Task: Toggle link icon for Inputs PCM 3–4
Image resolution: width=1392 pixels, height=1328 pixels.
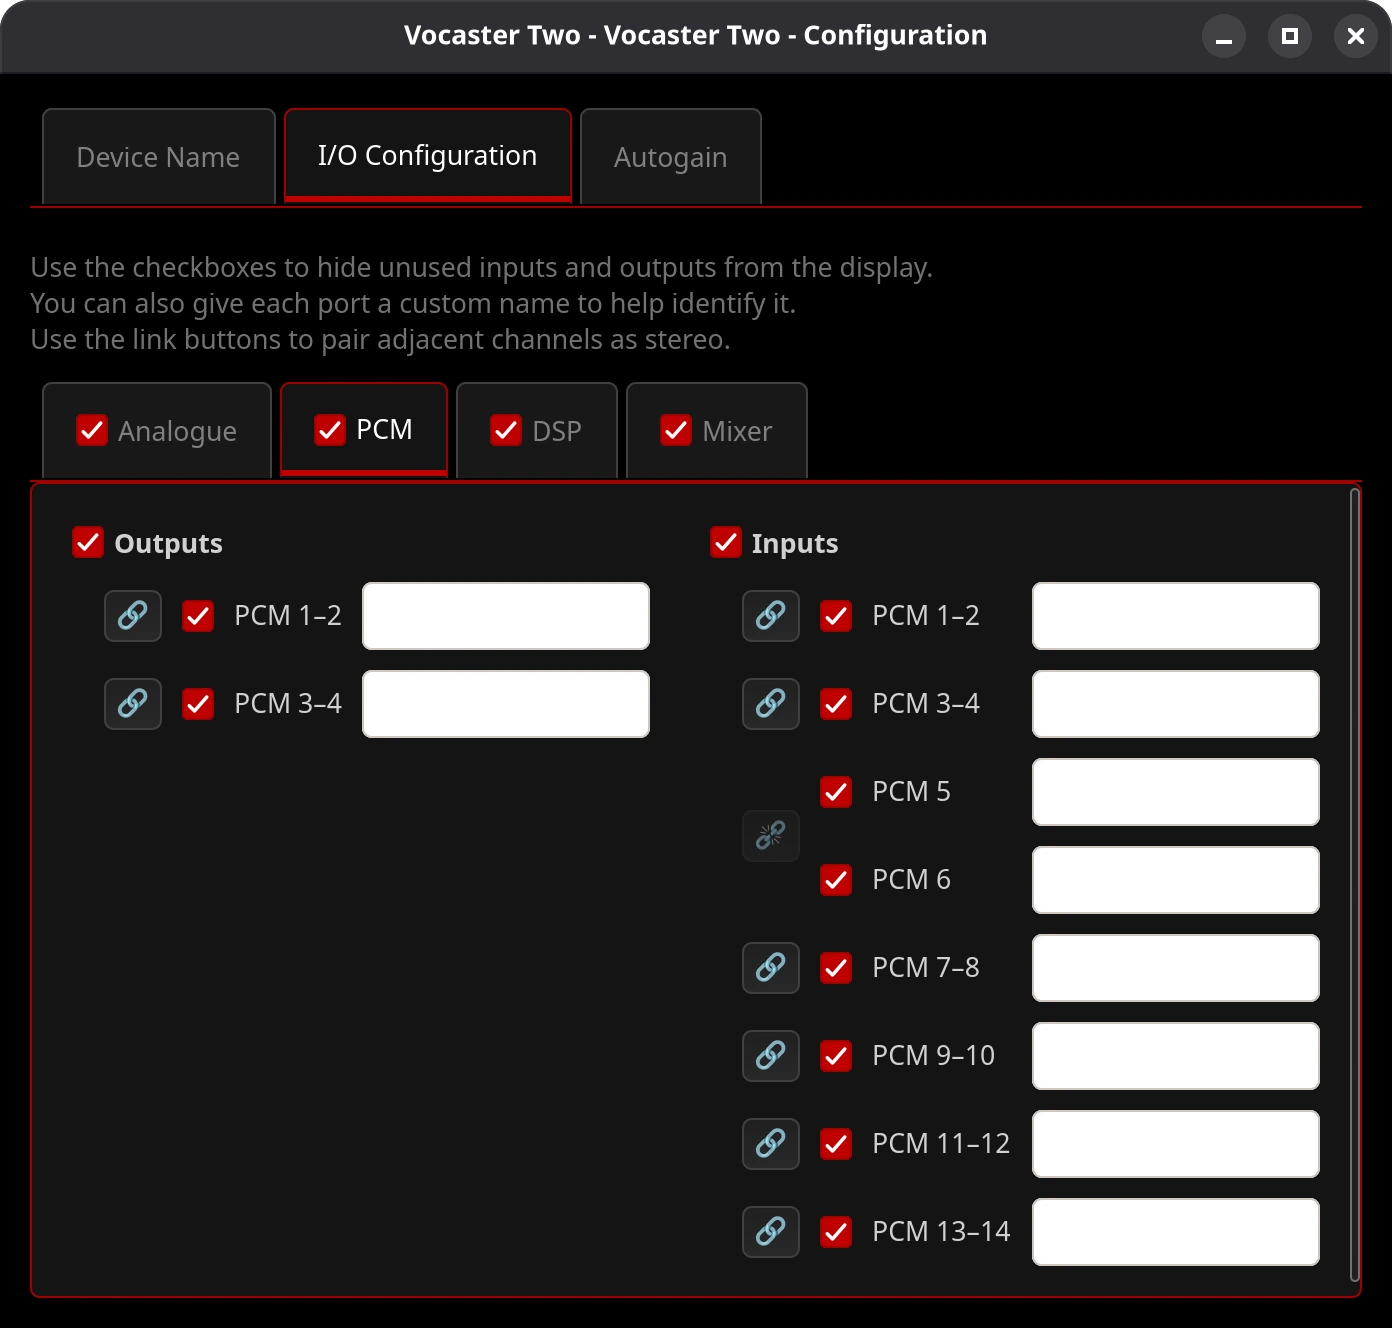Action: point(771,704)
